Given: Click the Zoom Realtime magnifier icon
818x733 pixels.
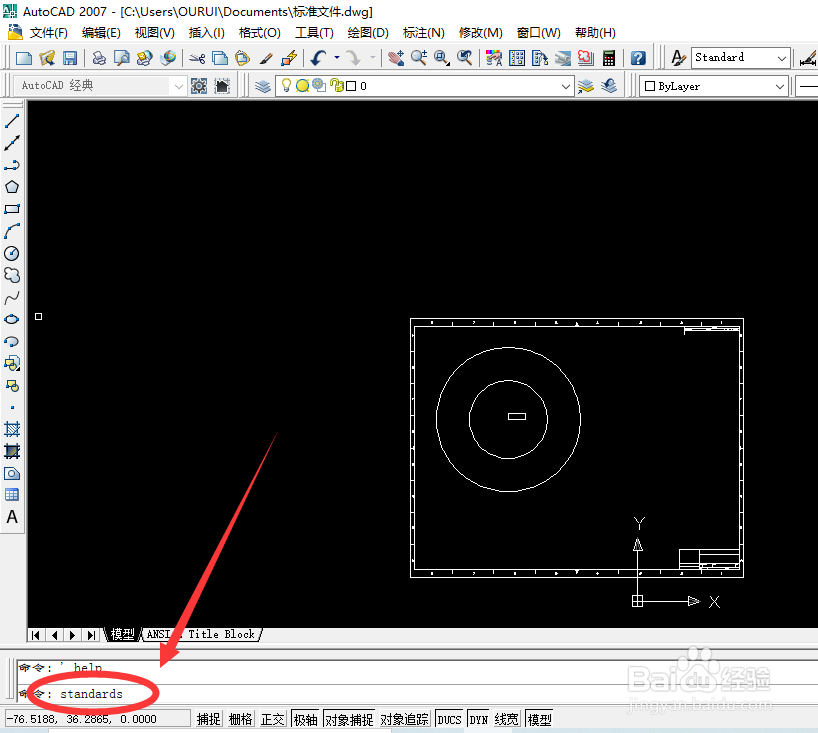Looking at the screenshot, I should pos(419,58).
